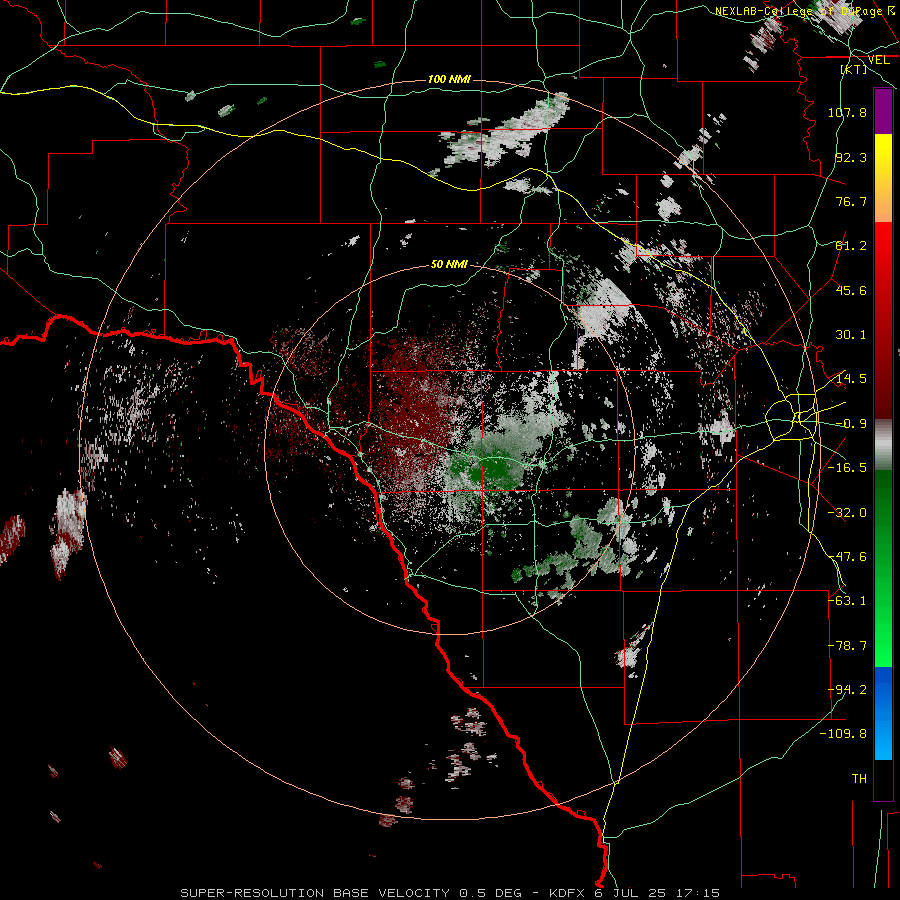Click the VEL legend heading
This screenshot has height=900, width=900.
878,60
